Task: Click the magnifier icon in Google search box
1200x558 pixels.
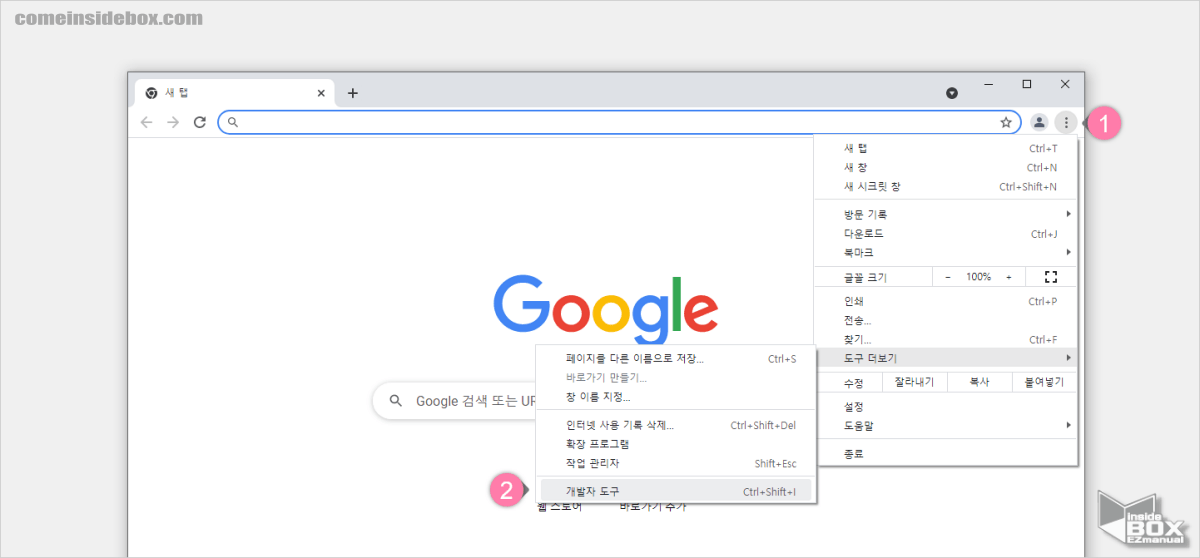Action: point(396,401)
